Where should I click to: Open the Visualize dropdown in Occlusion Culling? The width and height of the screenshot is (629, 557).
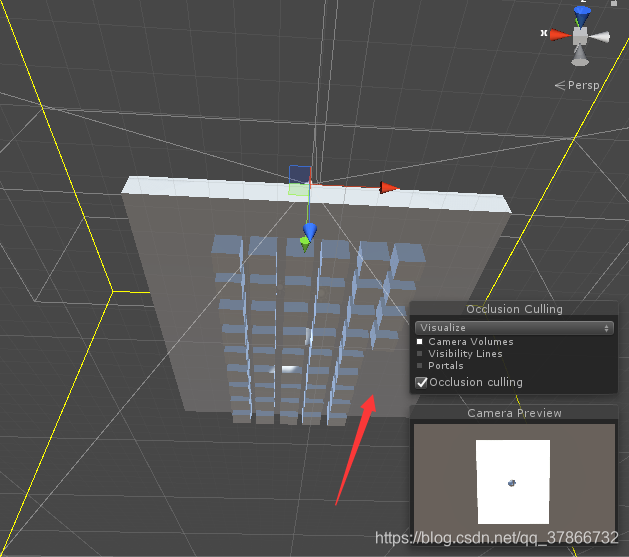click(x=514, y=328)
